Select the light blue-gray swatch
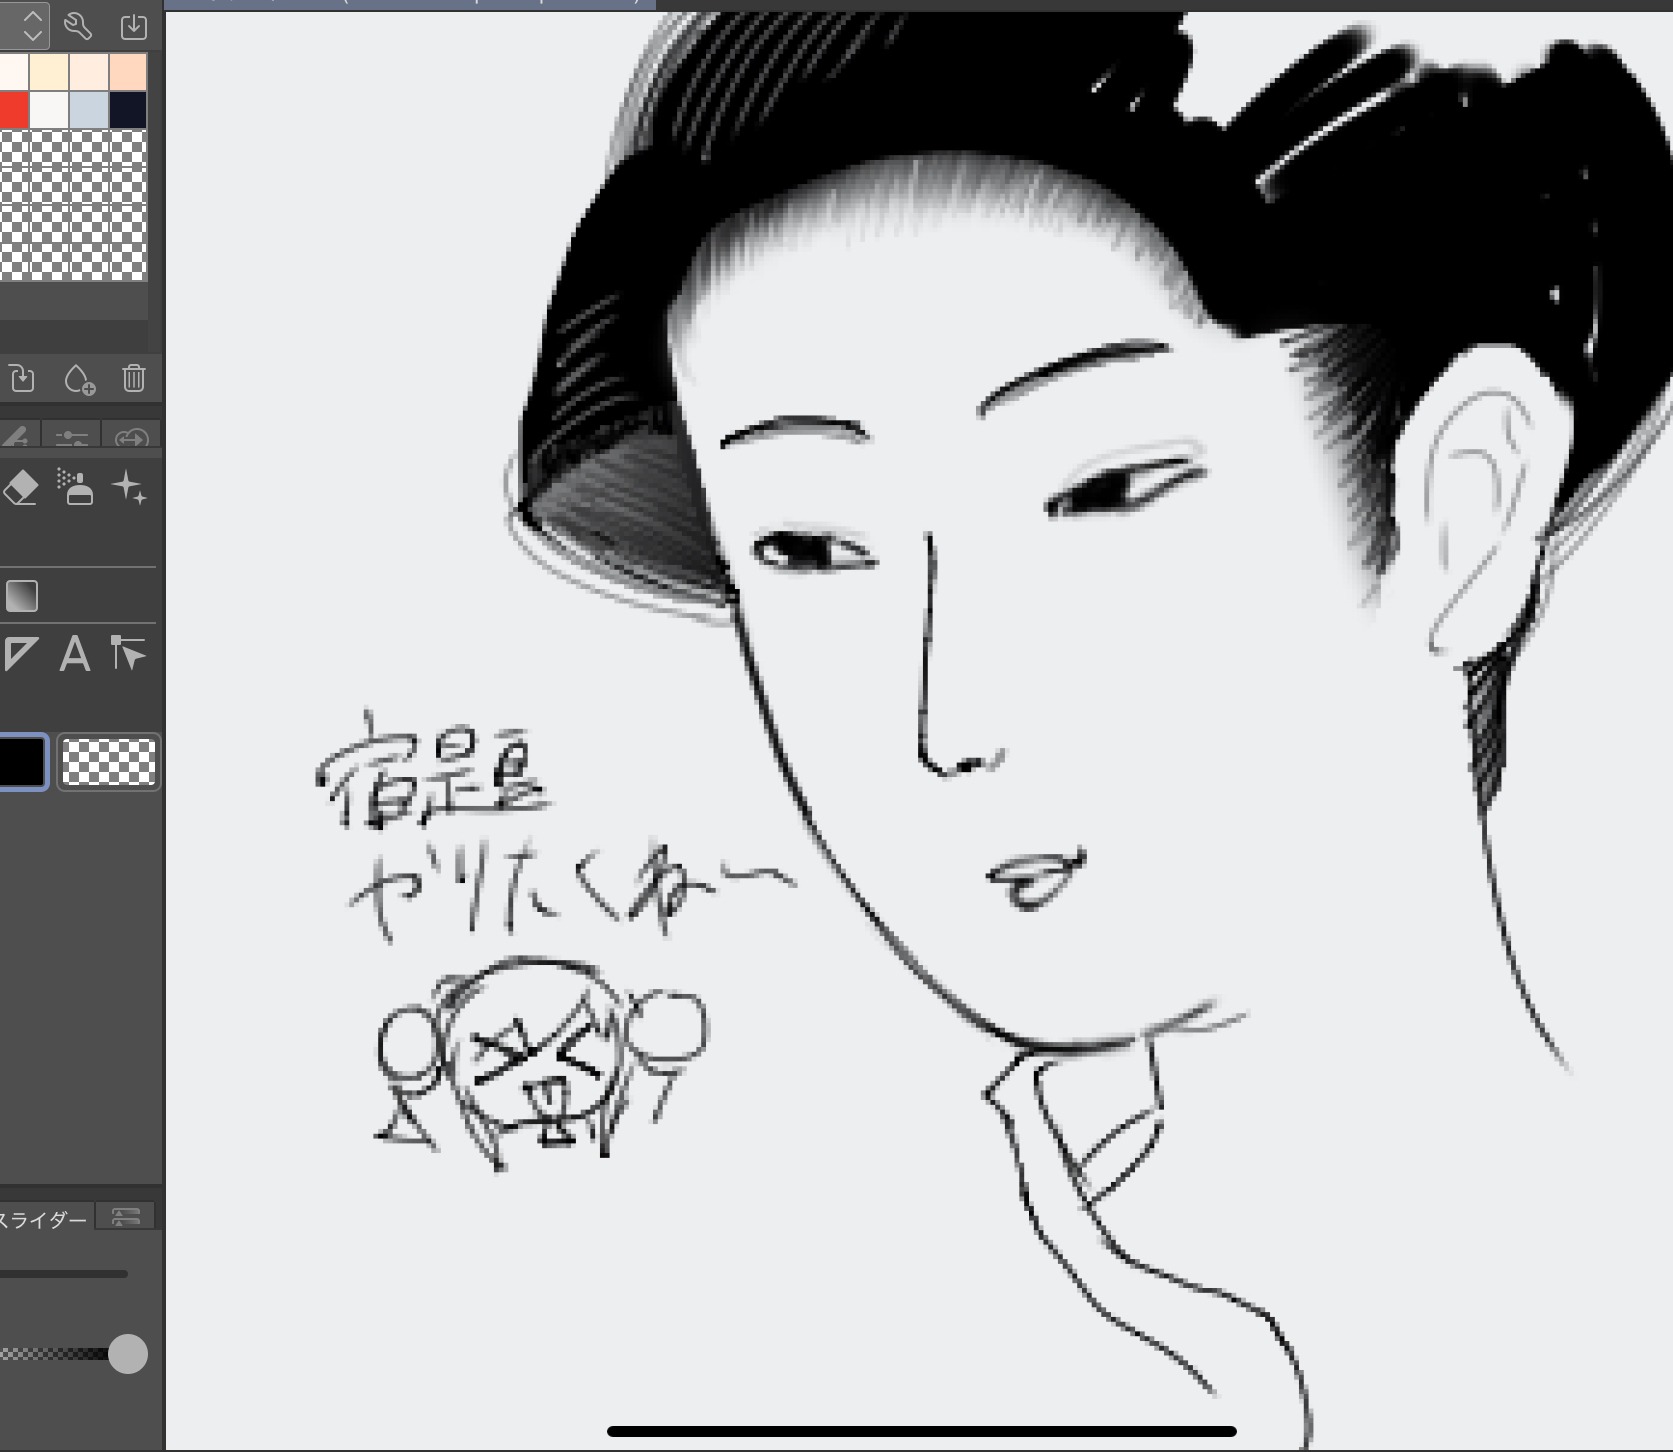The width and height of the screenshot is (1673, 1452). [x=89, y=110]
